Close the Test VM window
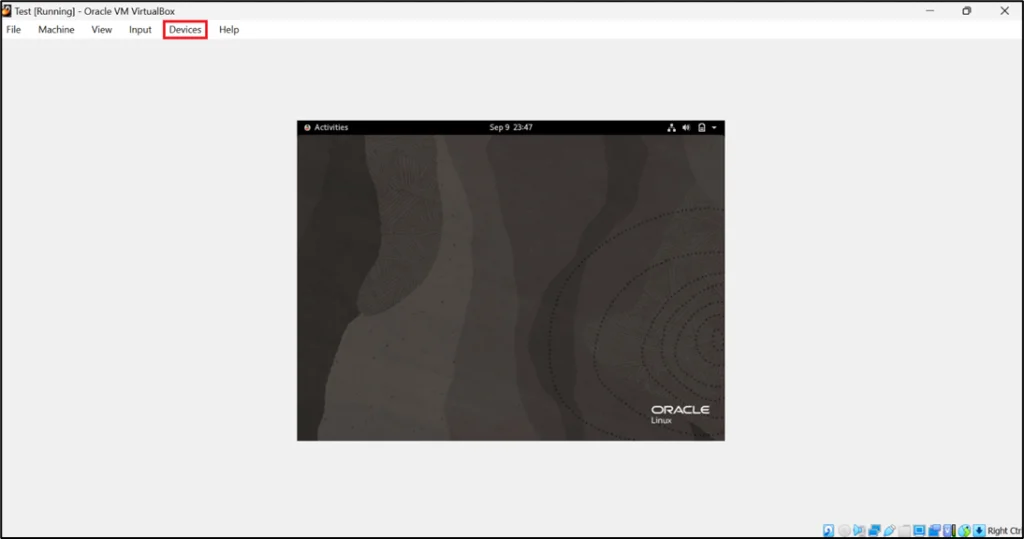The height and width of the screenshot is (539, 1024). pos(1004,10)
